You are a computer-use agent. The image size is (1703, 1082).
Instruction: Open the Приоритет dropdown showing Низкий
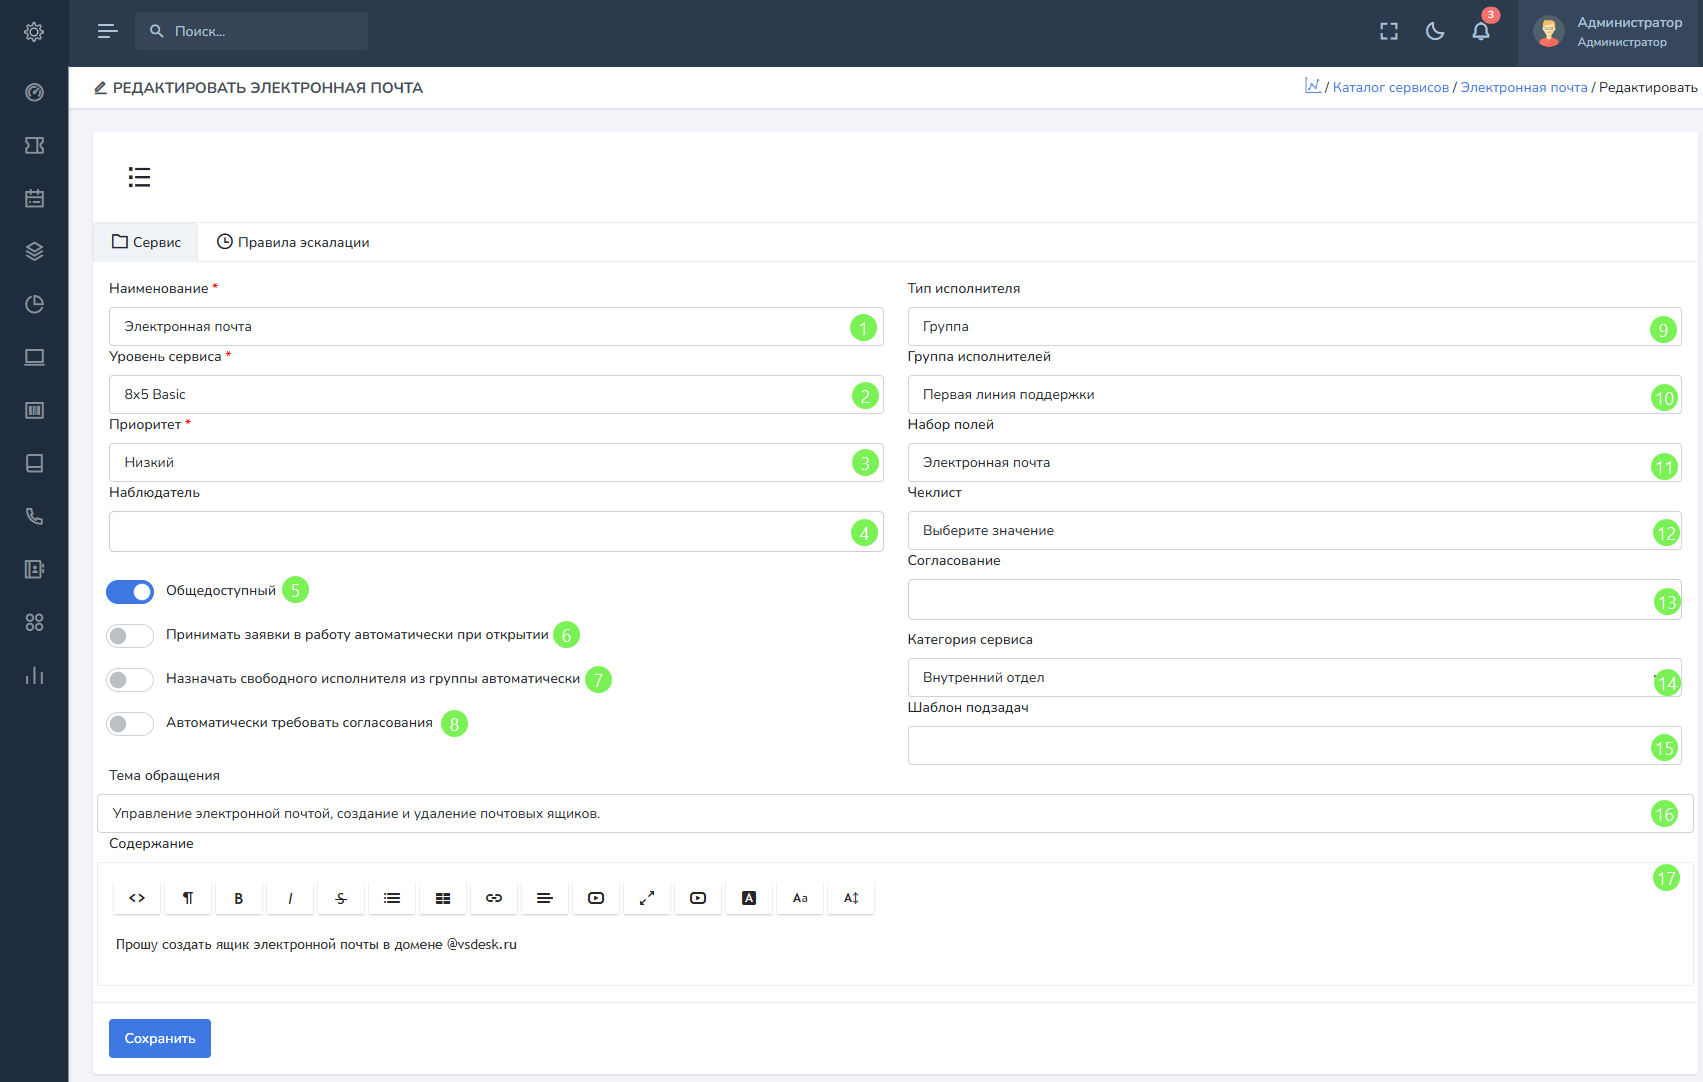(x=480, y=463)
